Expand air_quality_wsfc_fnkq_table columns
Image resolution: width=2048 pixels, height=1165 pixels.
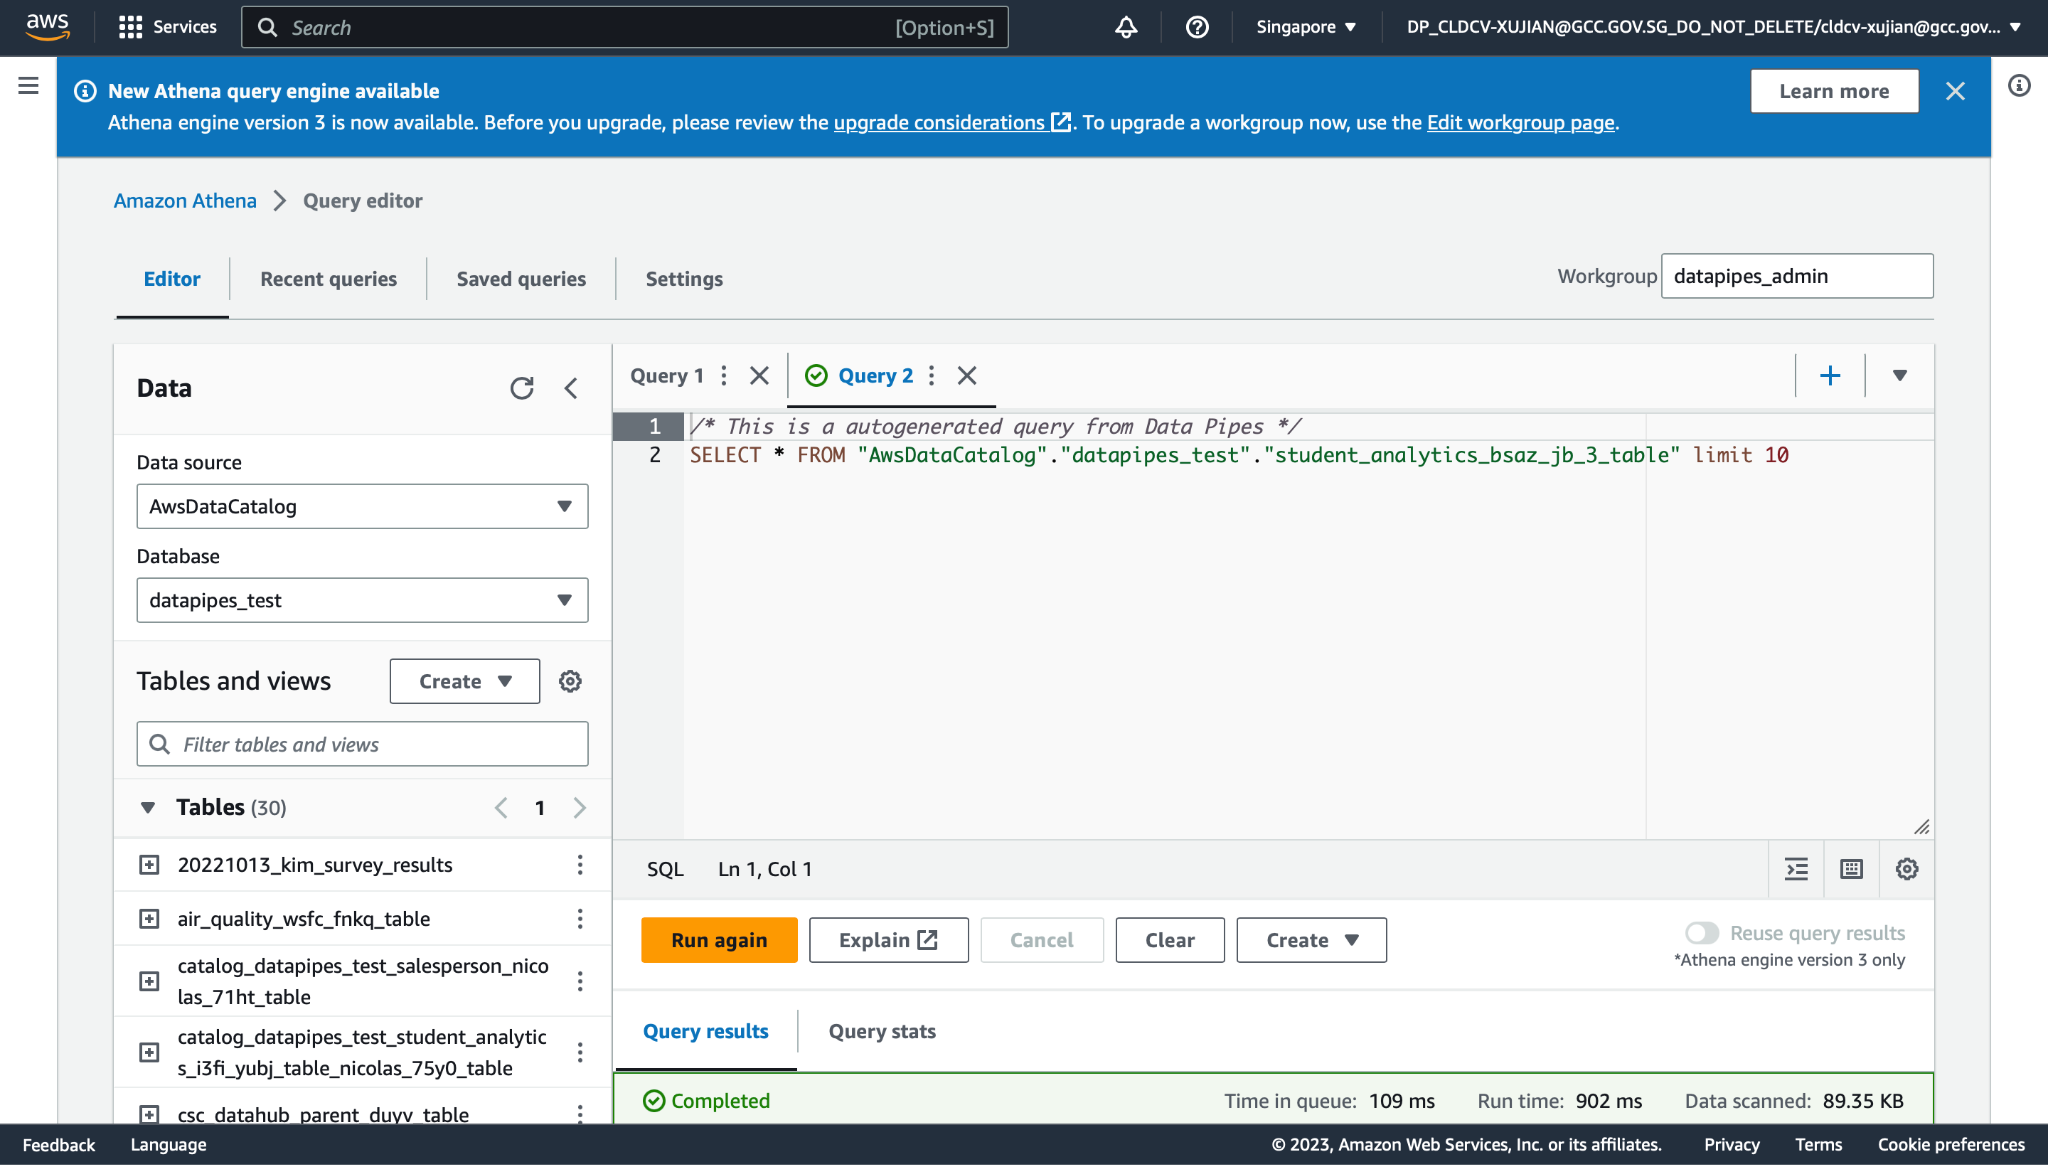(x=149, y=919)
